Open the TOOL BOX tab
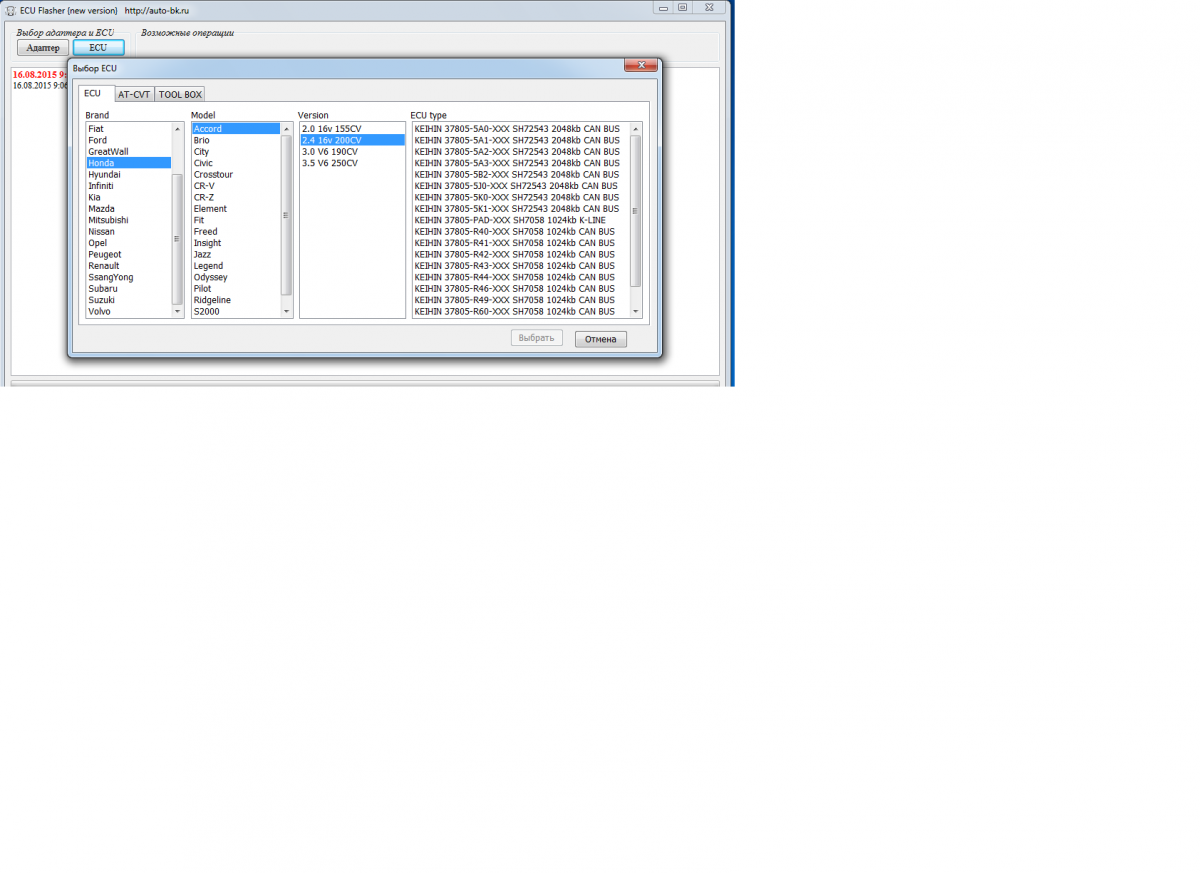 pos(180,94)
